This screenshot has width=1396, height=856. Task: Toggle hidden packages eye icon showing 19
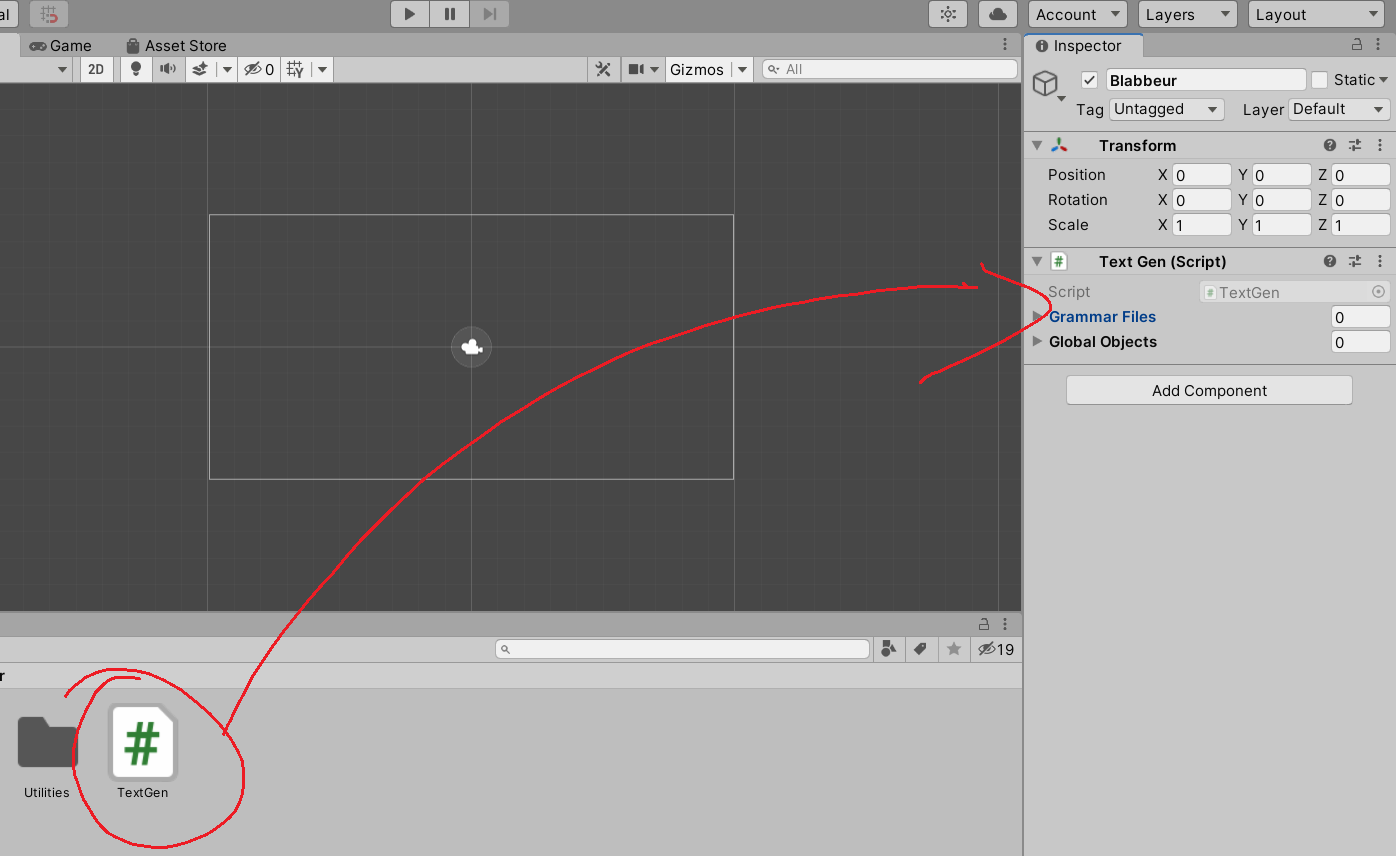click(x=995, y=650)
